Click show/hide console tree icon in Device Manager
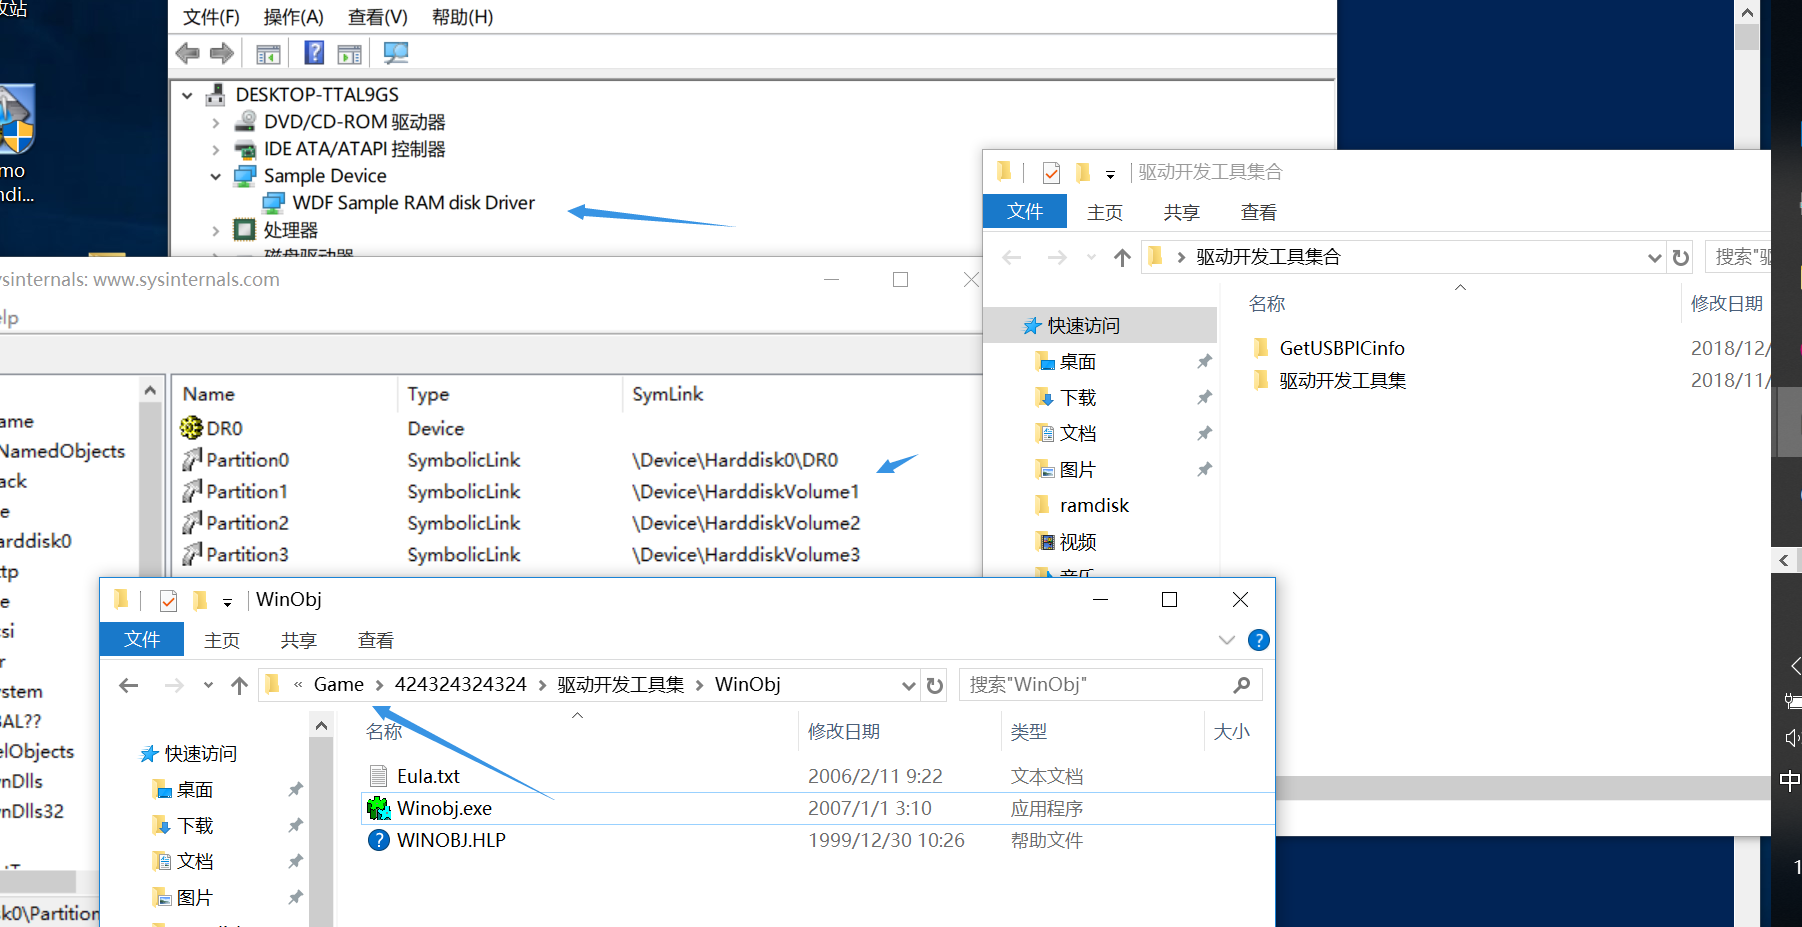Screen dimensions: 1802x927 pos(268,54)
